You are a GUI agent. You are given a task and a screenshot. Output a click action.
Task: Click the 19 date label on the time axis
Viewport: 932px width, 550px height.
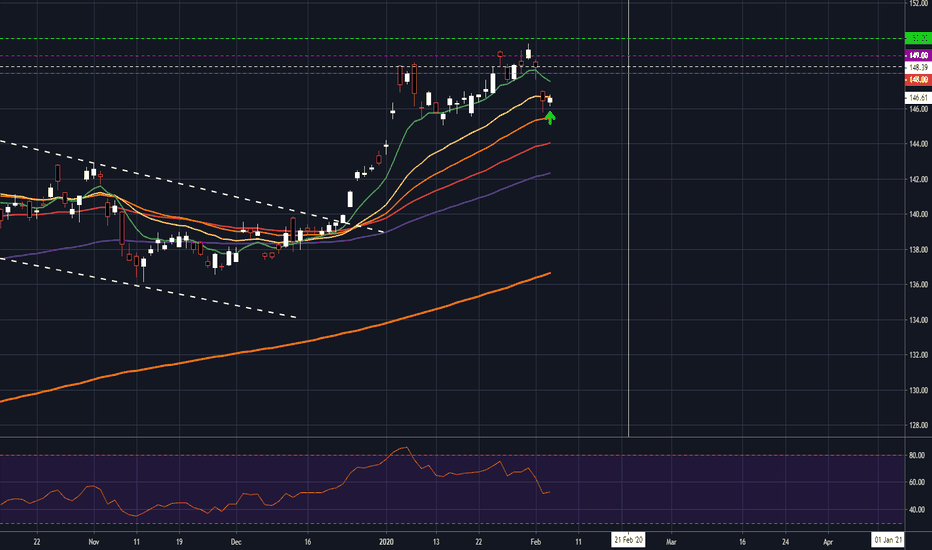click(x=179, y=542)
